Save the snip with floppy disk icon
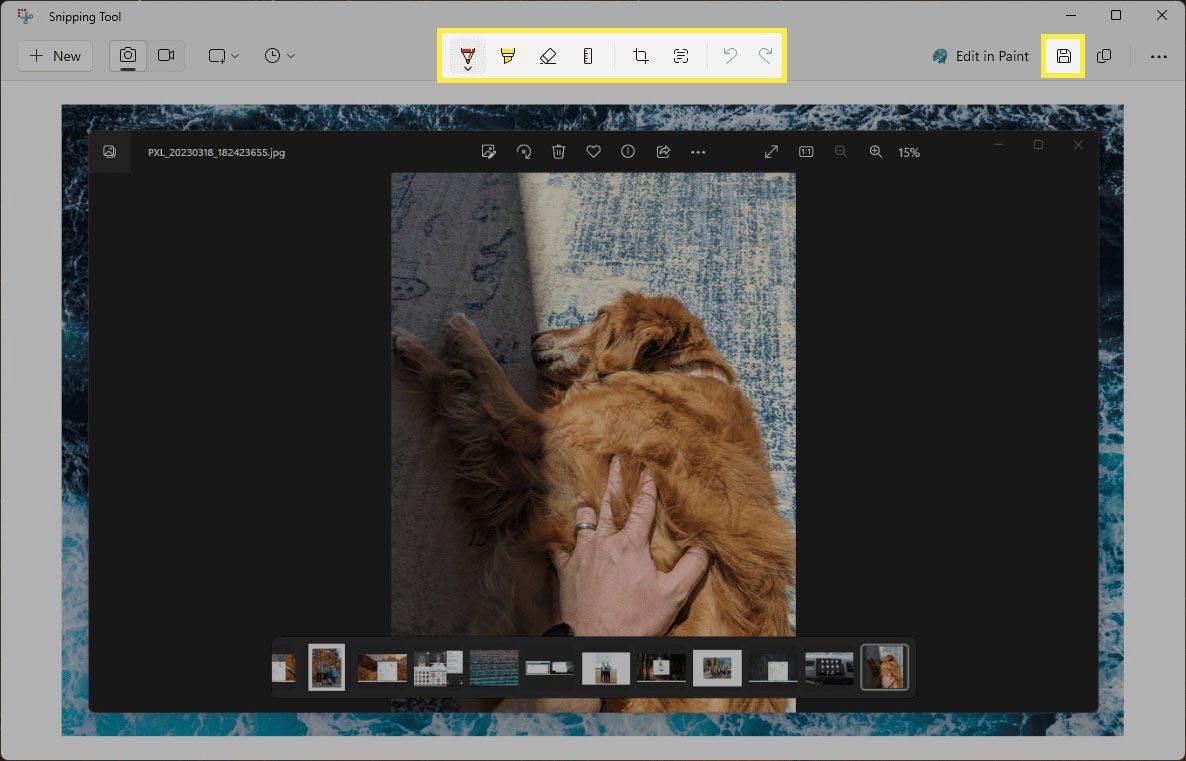Screen dimensions: 1186x761 [x=1064, y=56]
